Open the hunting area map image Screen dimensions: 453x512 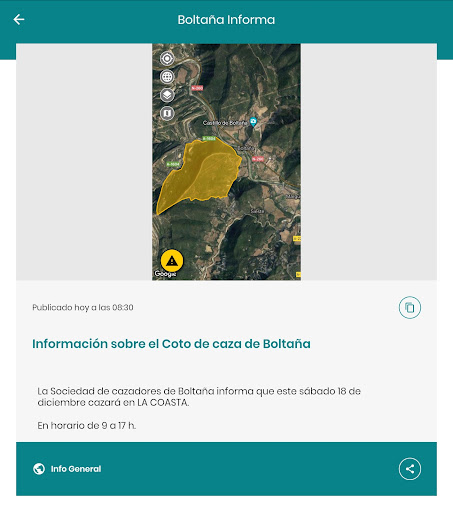226,162
